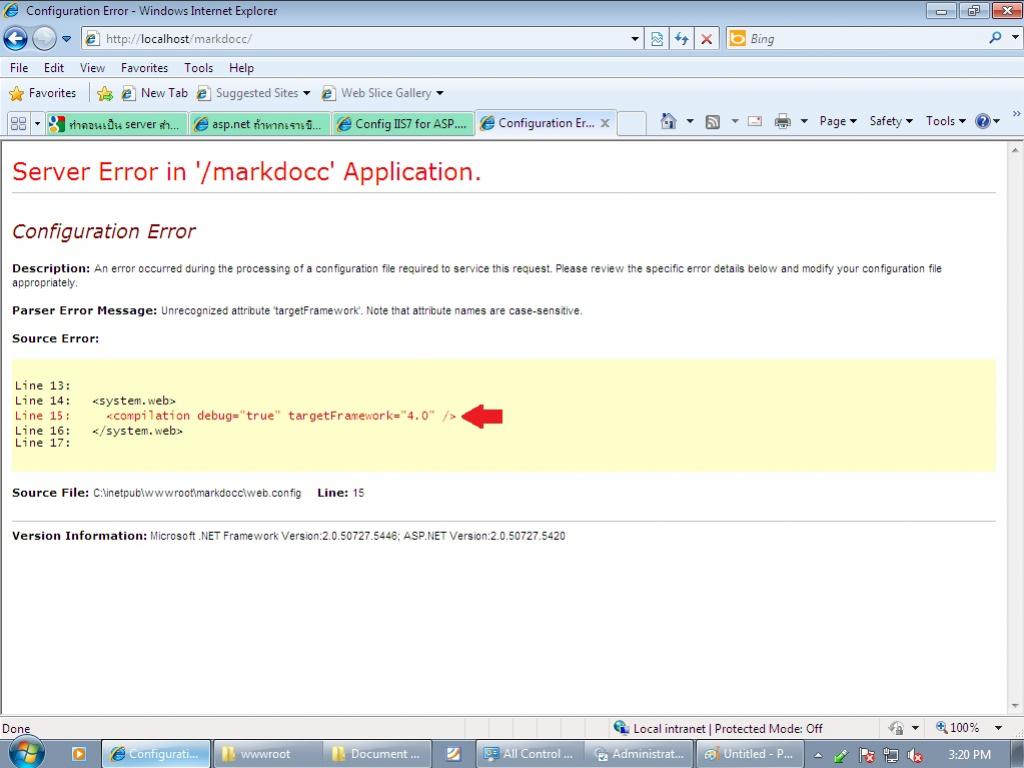Click into the Bing search box

point(860,39)
